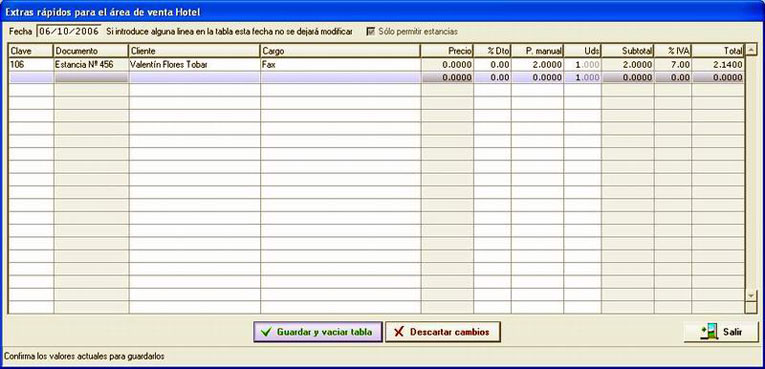The width and height of the screenshot is (765, 369).
Task: Save with Guardar y vaciar tabla button
Action: tap(318, 332)
